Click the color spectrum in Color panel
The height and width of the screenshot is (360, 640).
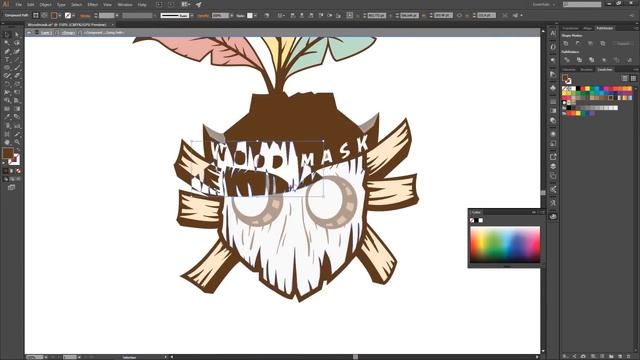(505, 244)
